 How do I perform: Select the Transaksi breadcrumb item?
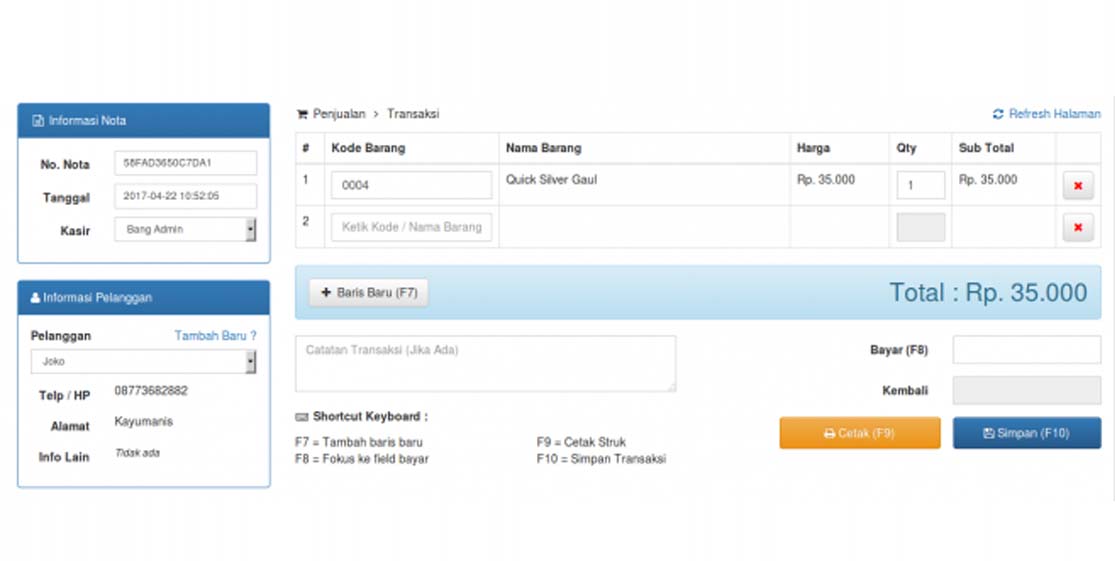click(x=413, y=114)
